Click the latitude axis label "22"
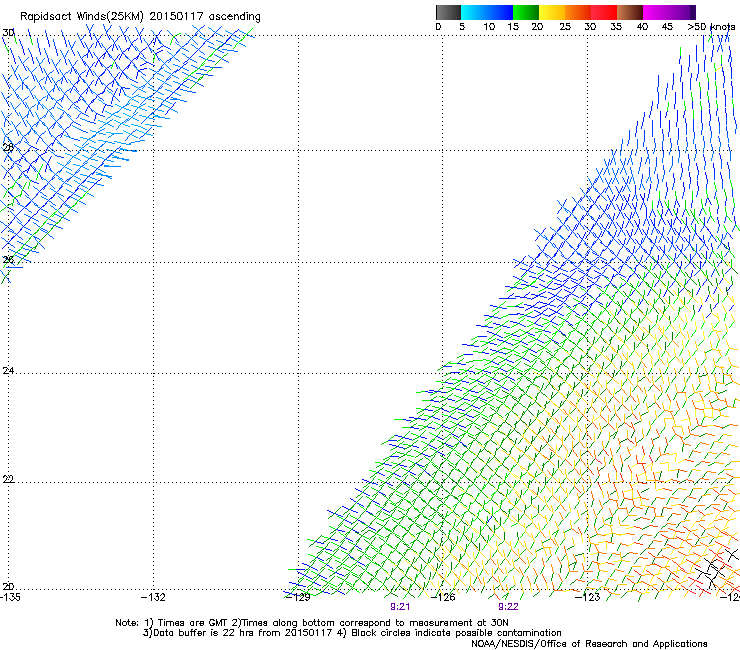 pos(8,479)
